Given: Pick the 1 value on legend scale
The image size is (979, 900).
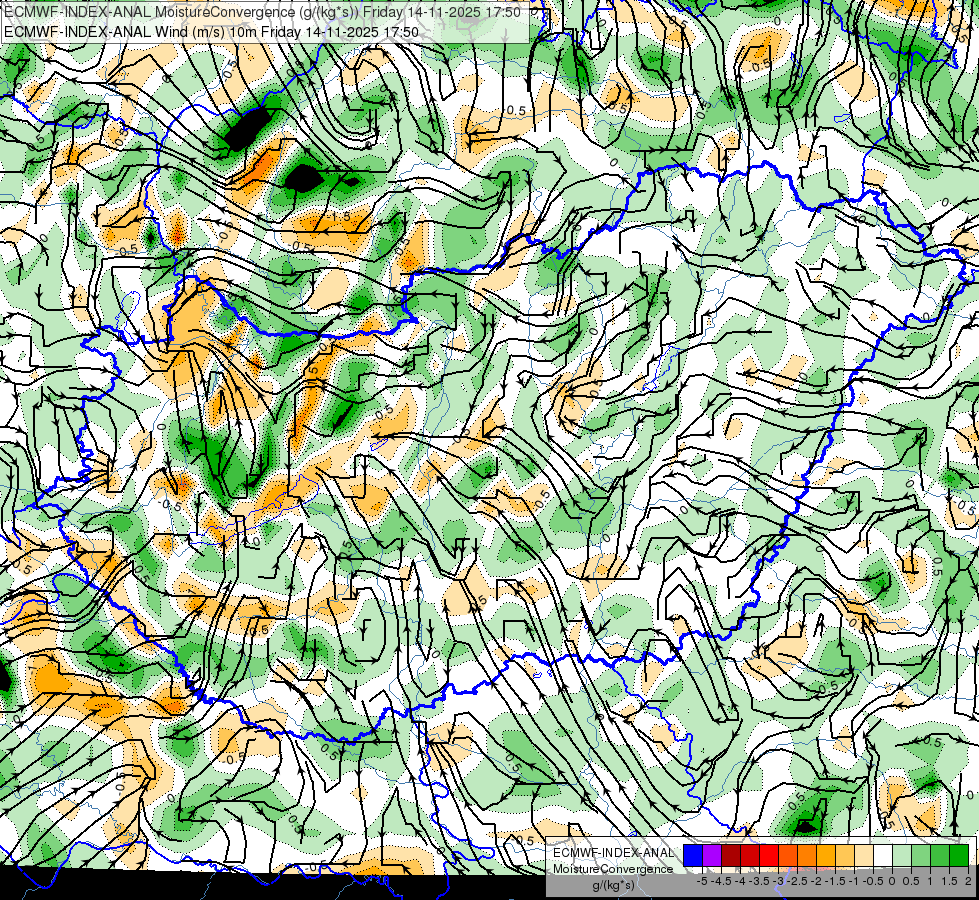Looking at the screenshot, I should tap(930, 881).
